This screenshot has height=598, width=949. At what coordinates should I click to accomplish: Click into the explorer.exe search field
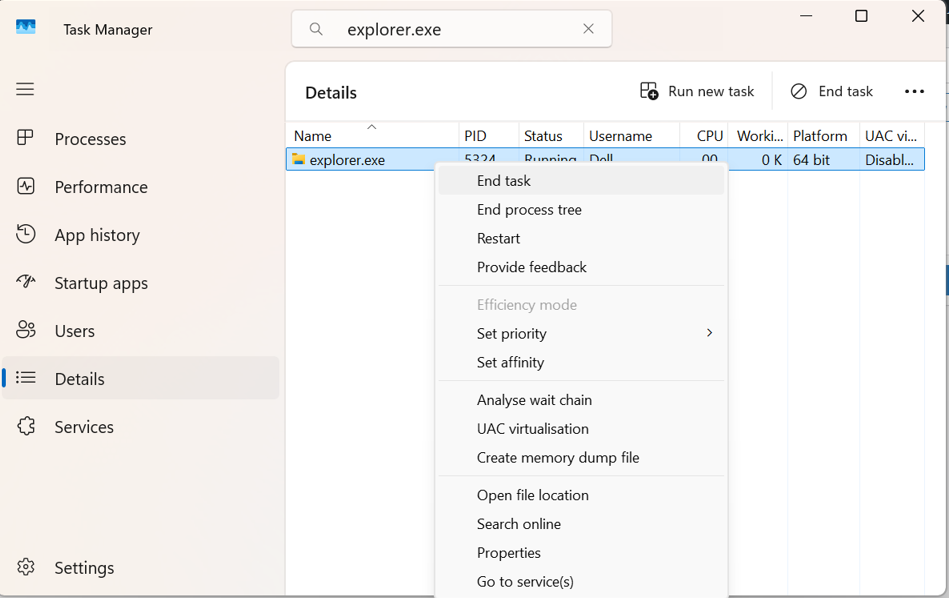click(451, 29)
